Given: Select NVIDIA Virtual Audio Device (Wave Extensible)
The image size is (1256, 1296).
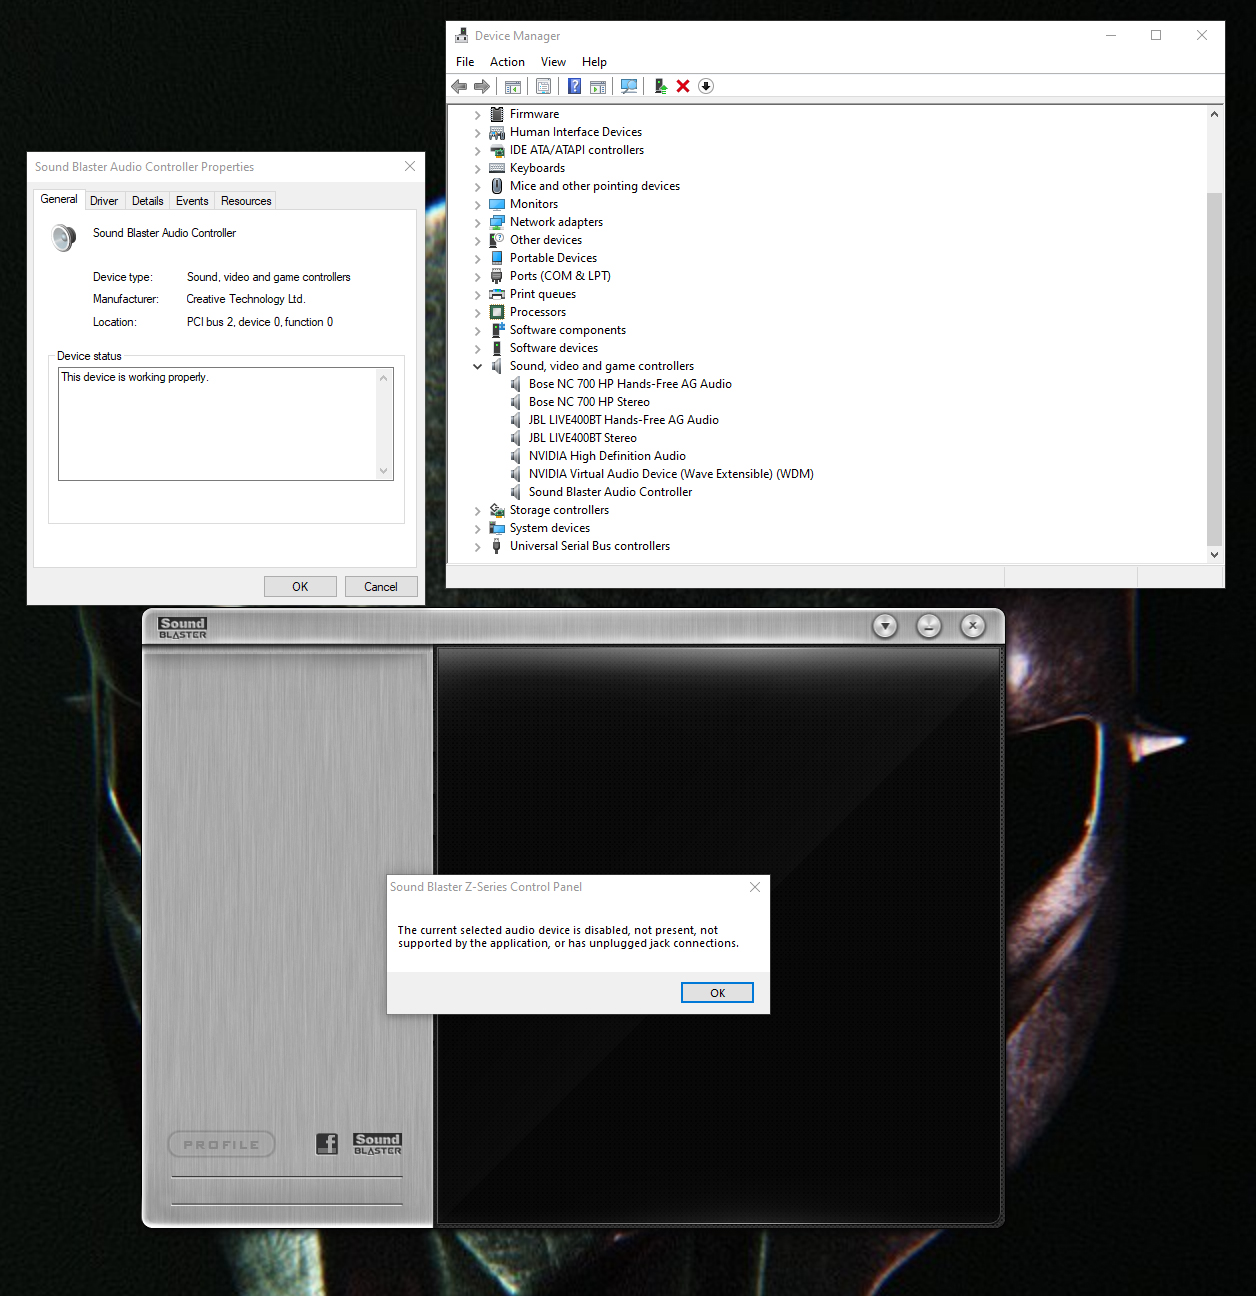Looking at the screenshot, I should tap(671, 474).
